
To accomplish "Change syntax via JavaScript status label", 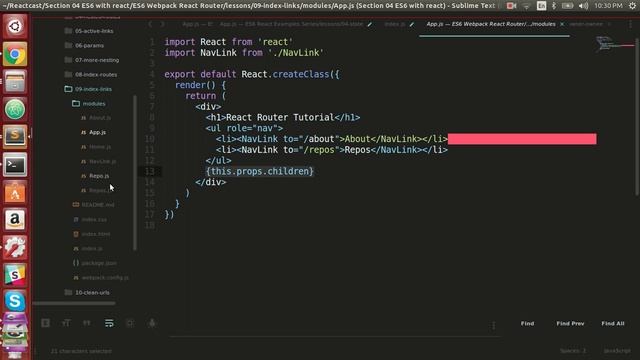I will [x=617, y=351].
